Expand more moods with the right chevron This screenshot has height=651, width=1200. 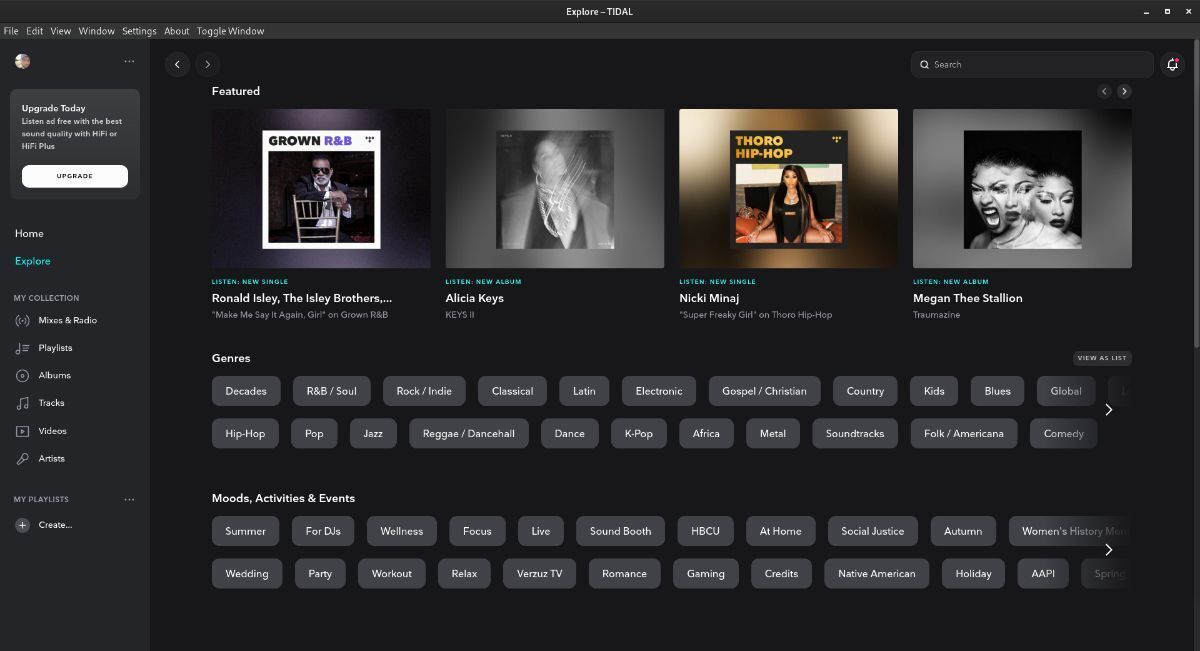click(1108, 549)
